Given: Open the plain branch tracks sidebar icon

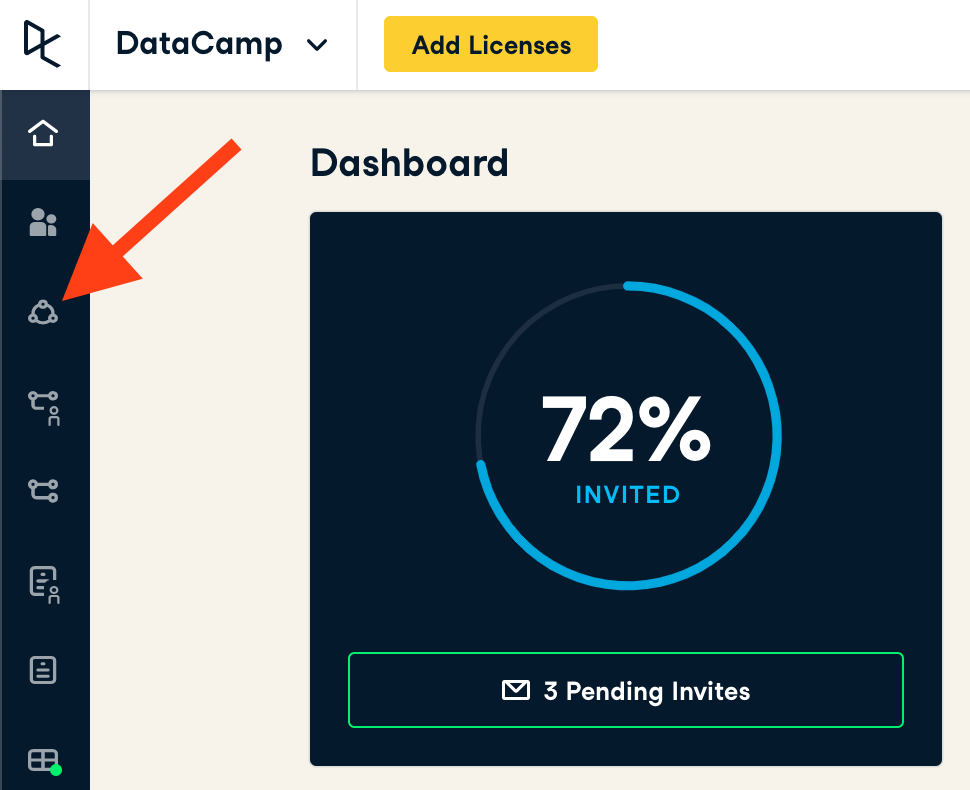Looking at the screenshot, I should pyautogui.click(x=43, y=490).
